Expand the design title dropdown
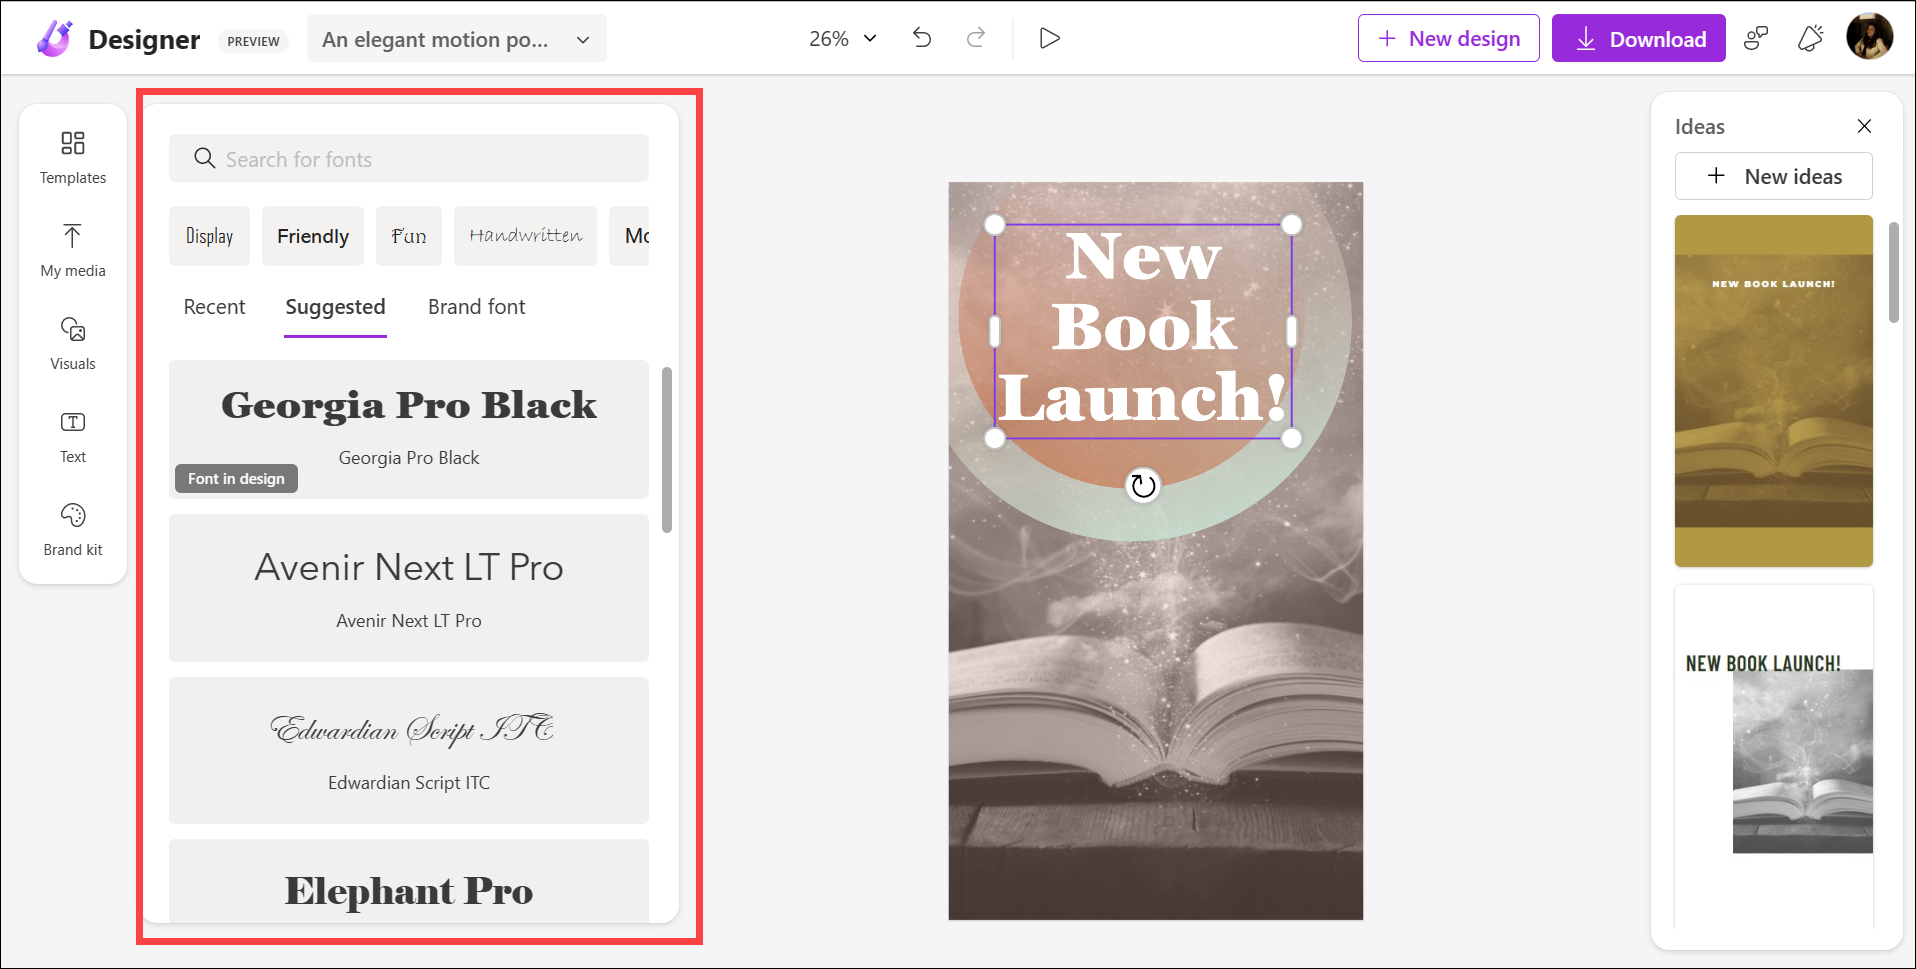 [x=581, y=39]
